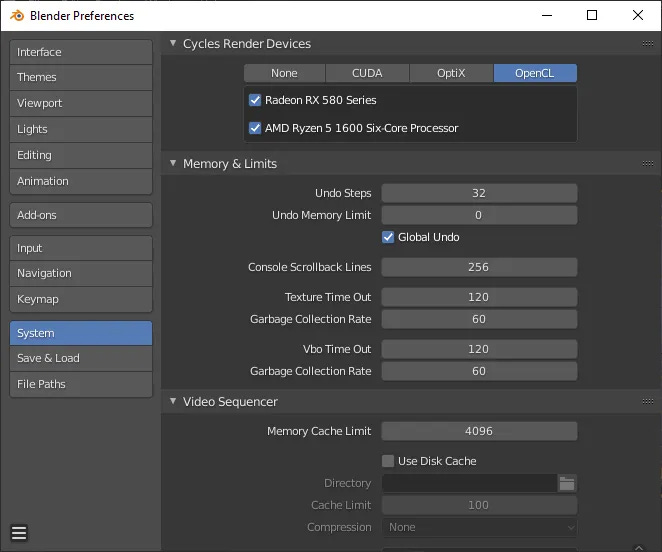Open the Interface preferences tab
Screen dimensions: 662x552
81,52
